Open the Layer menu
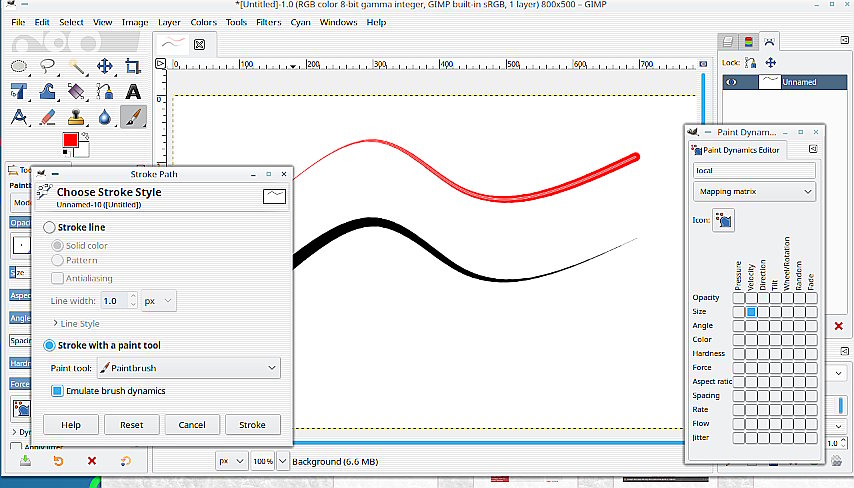This screenshot has height=488, width=854. click(169, 22)
